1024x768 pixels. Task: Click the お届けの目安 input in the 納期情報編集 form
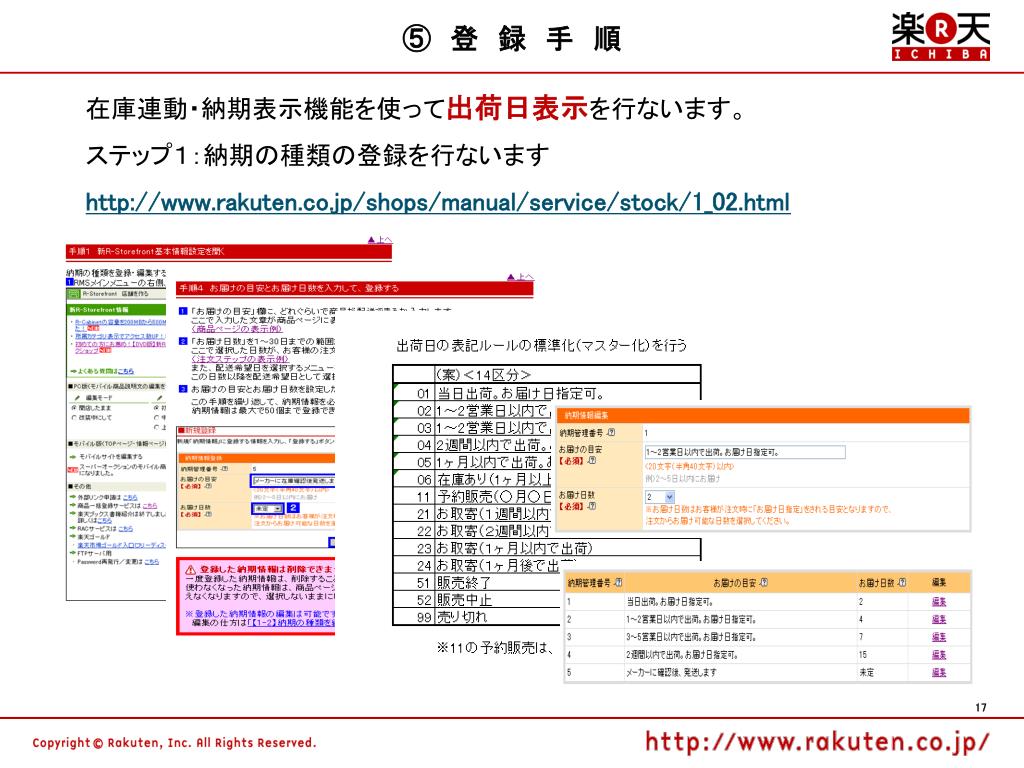pyautogui.click(x=744, y=452)
